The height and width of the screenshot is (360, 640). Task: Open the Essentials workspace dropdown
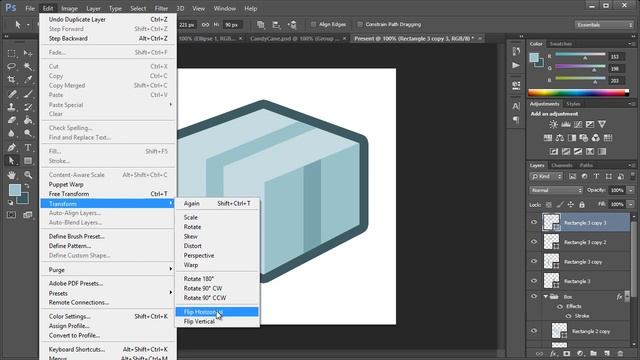point(603,25)
